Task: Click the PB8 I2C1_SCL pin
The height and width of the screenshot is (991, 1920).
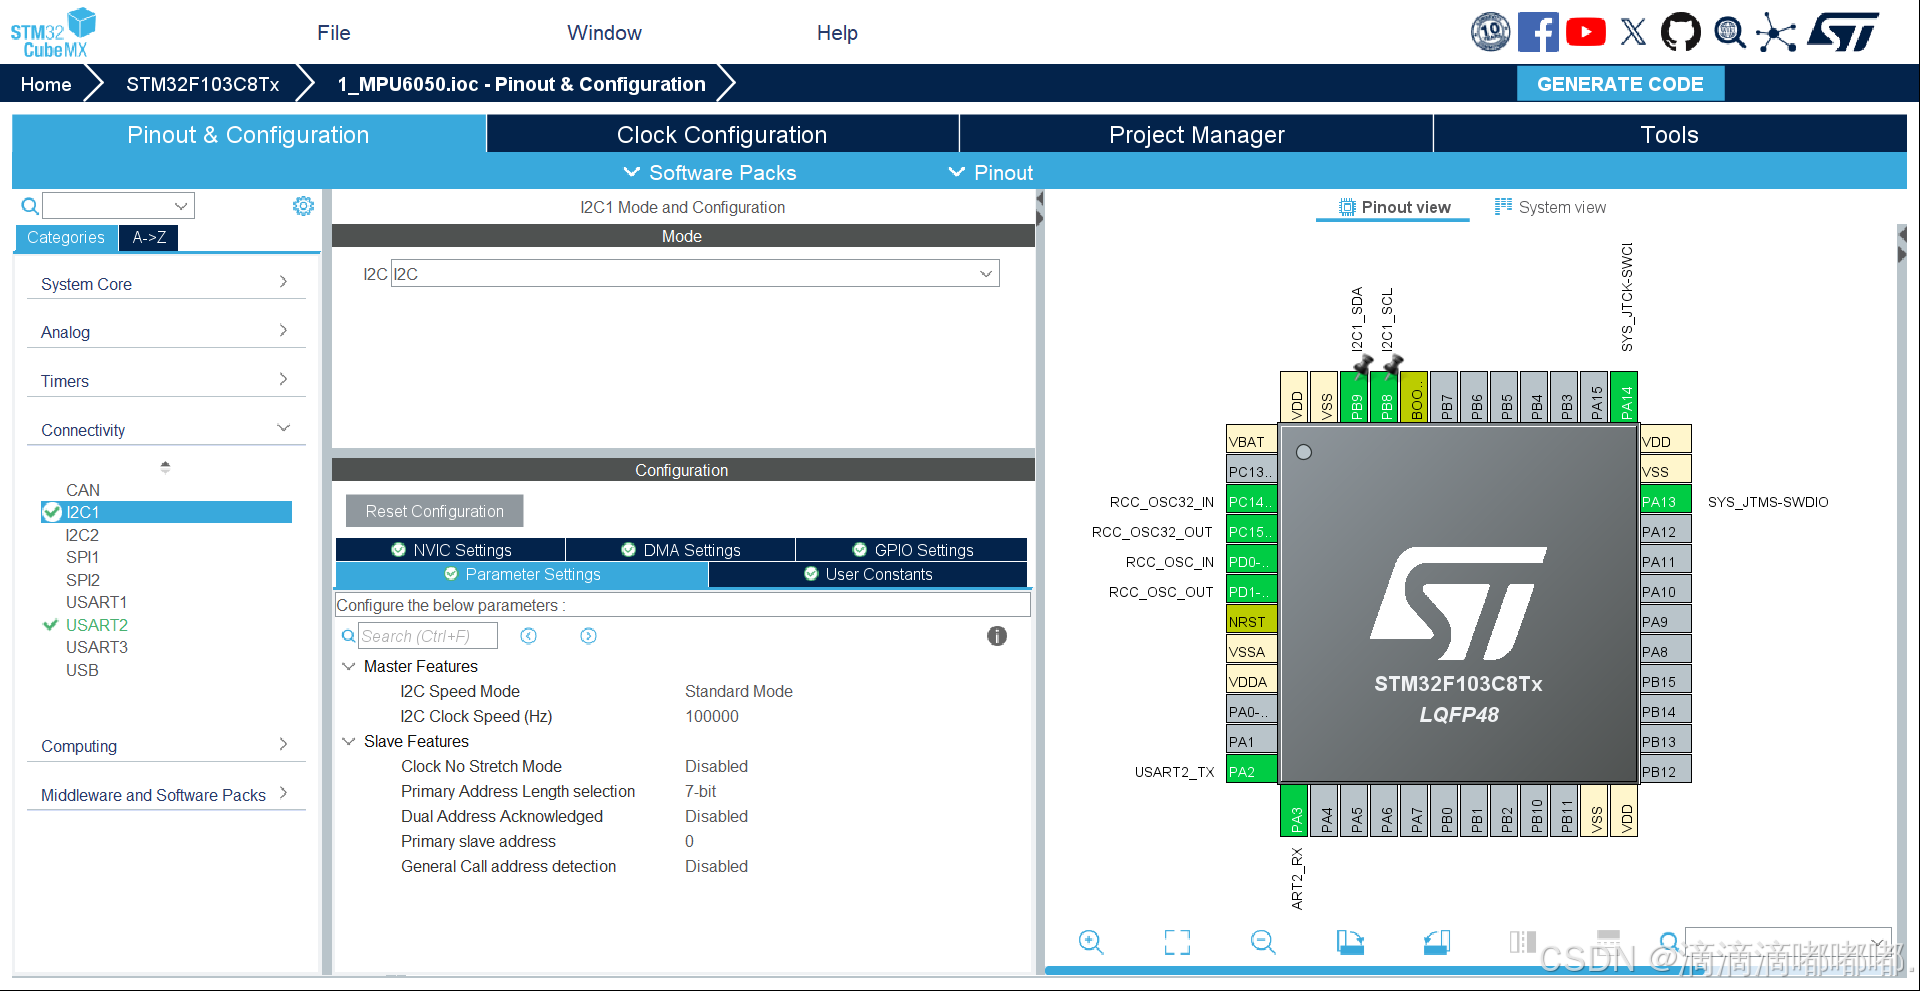Action: point(1386,397)
